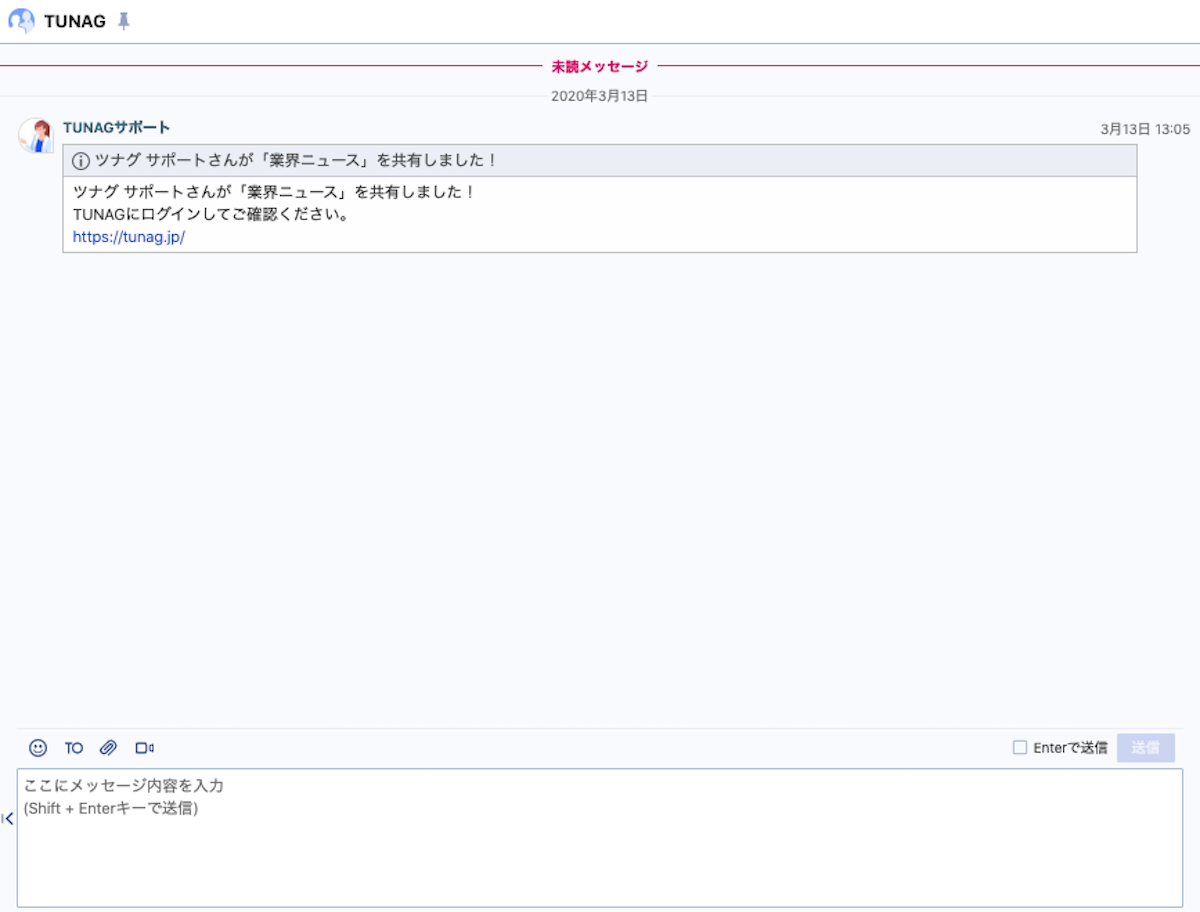The height and width of the screenshot is (912, 1200).
Task: Enable the Enterで送信 checkbox
Action: [1020, 747]
